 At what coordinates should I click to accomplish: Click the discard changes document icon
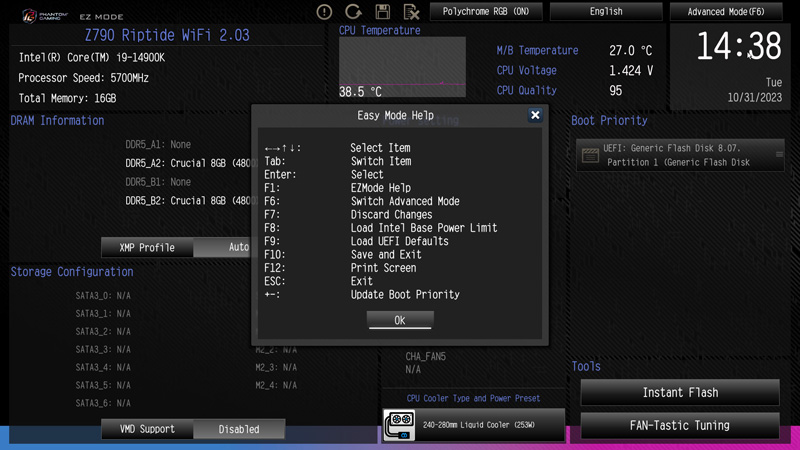pos(411,12)
